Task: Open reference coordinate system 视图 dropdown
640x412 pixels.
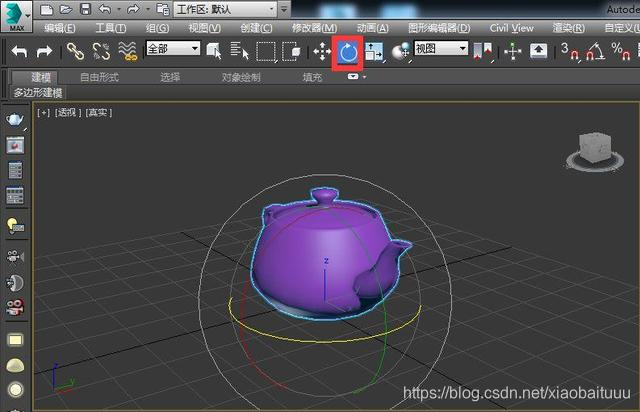Action: coord(441,49)
